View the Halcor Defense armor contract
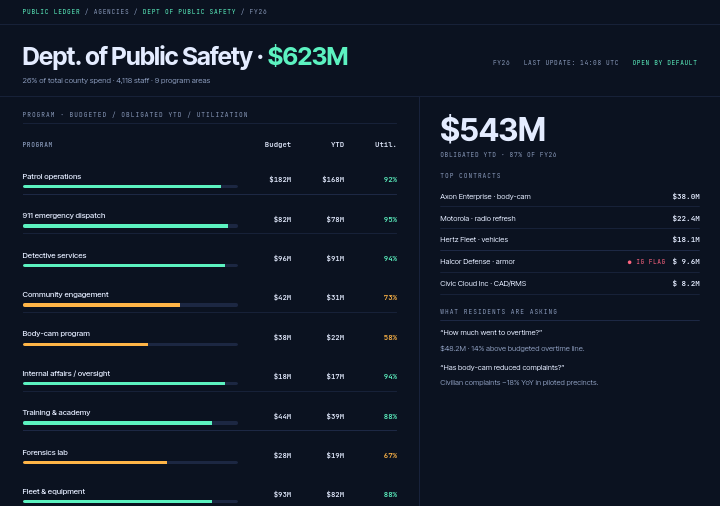The image size is (720, 506). tap(570, 262)
